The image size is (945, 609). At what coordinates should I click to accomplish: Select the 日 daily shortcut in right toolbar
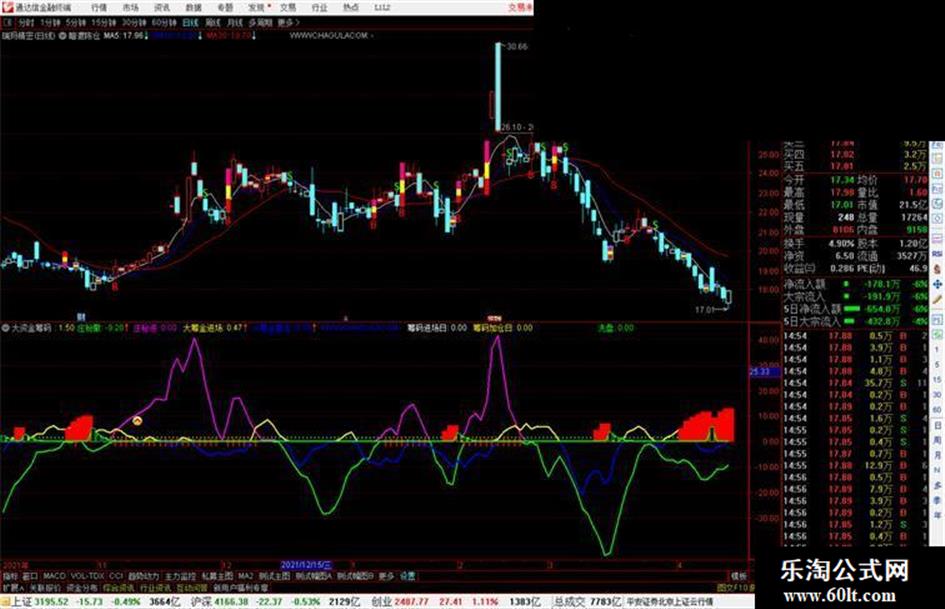point(937,425)
